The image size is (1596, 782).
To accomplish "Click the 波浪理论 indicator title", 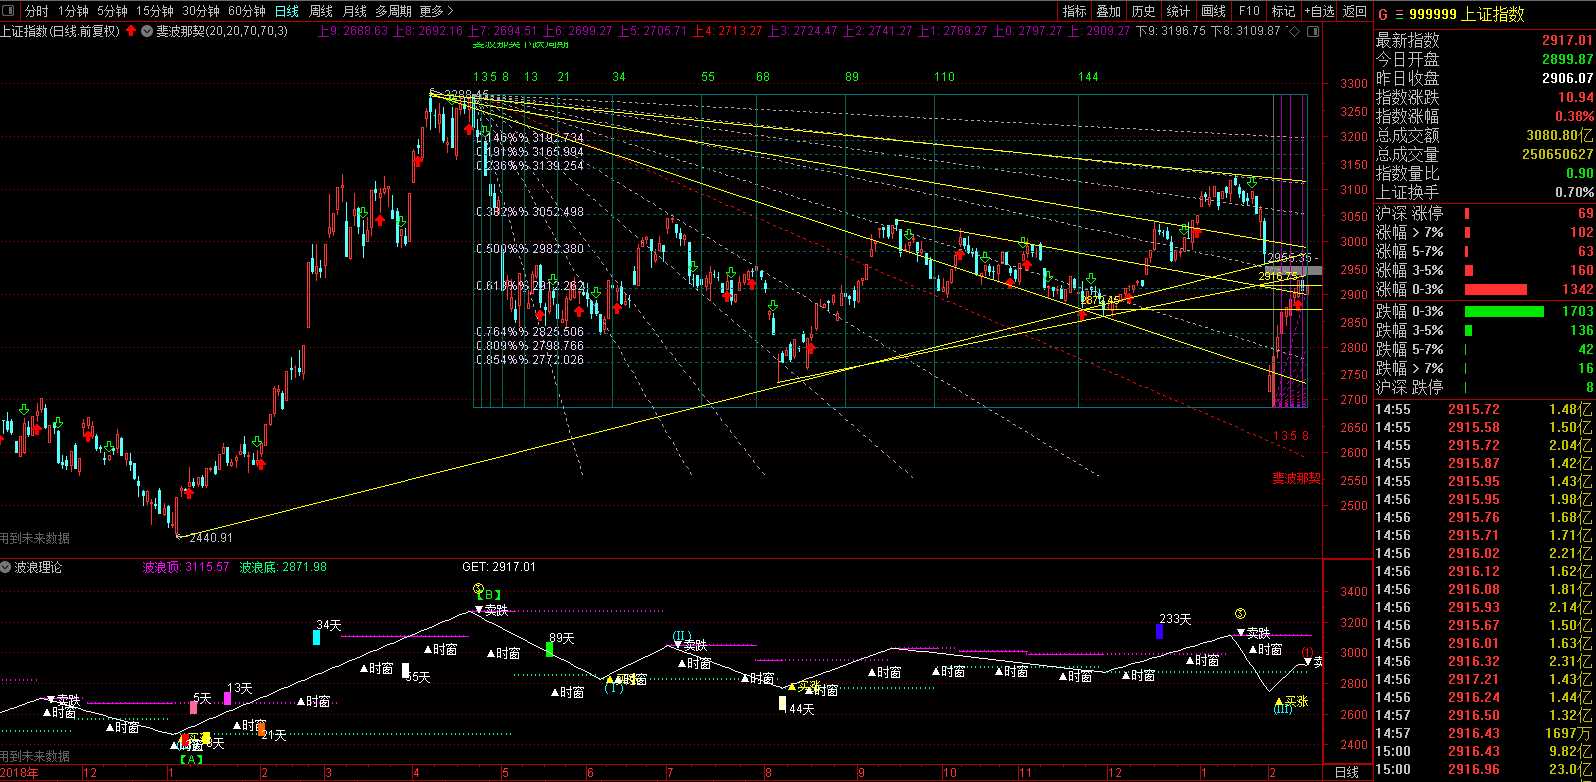I will click(38, 567).
